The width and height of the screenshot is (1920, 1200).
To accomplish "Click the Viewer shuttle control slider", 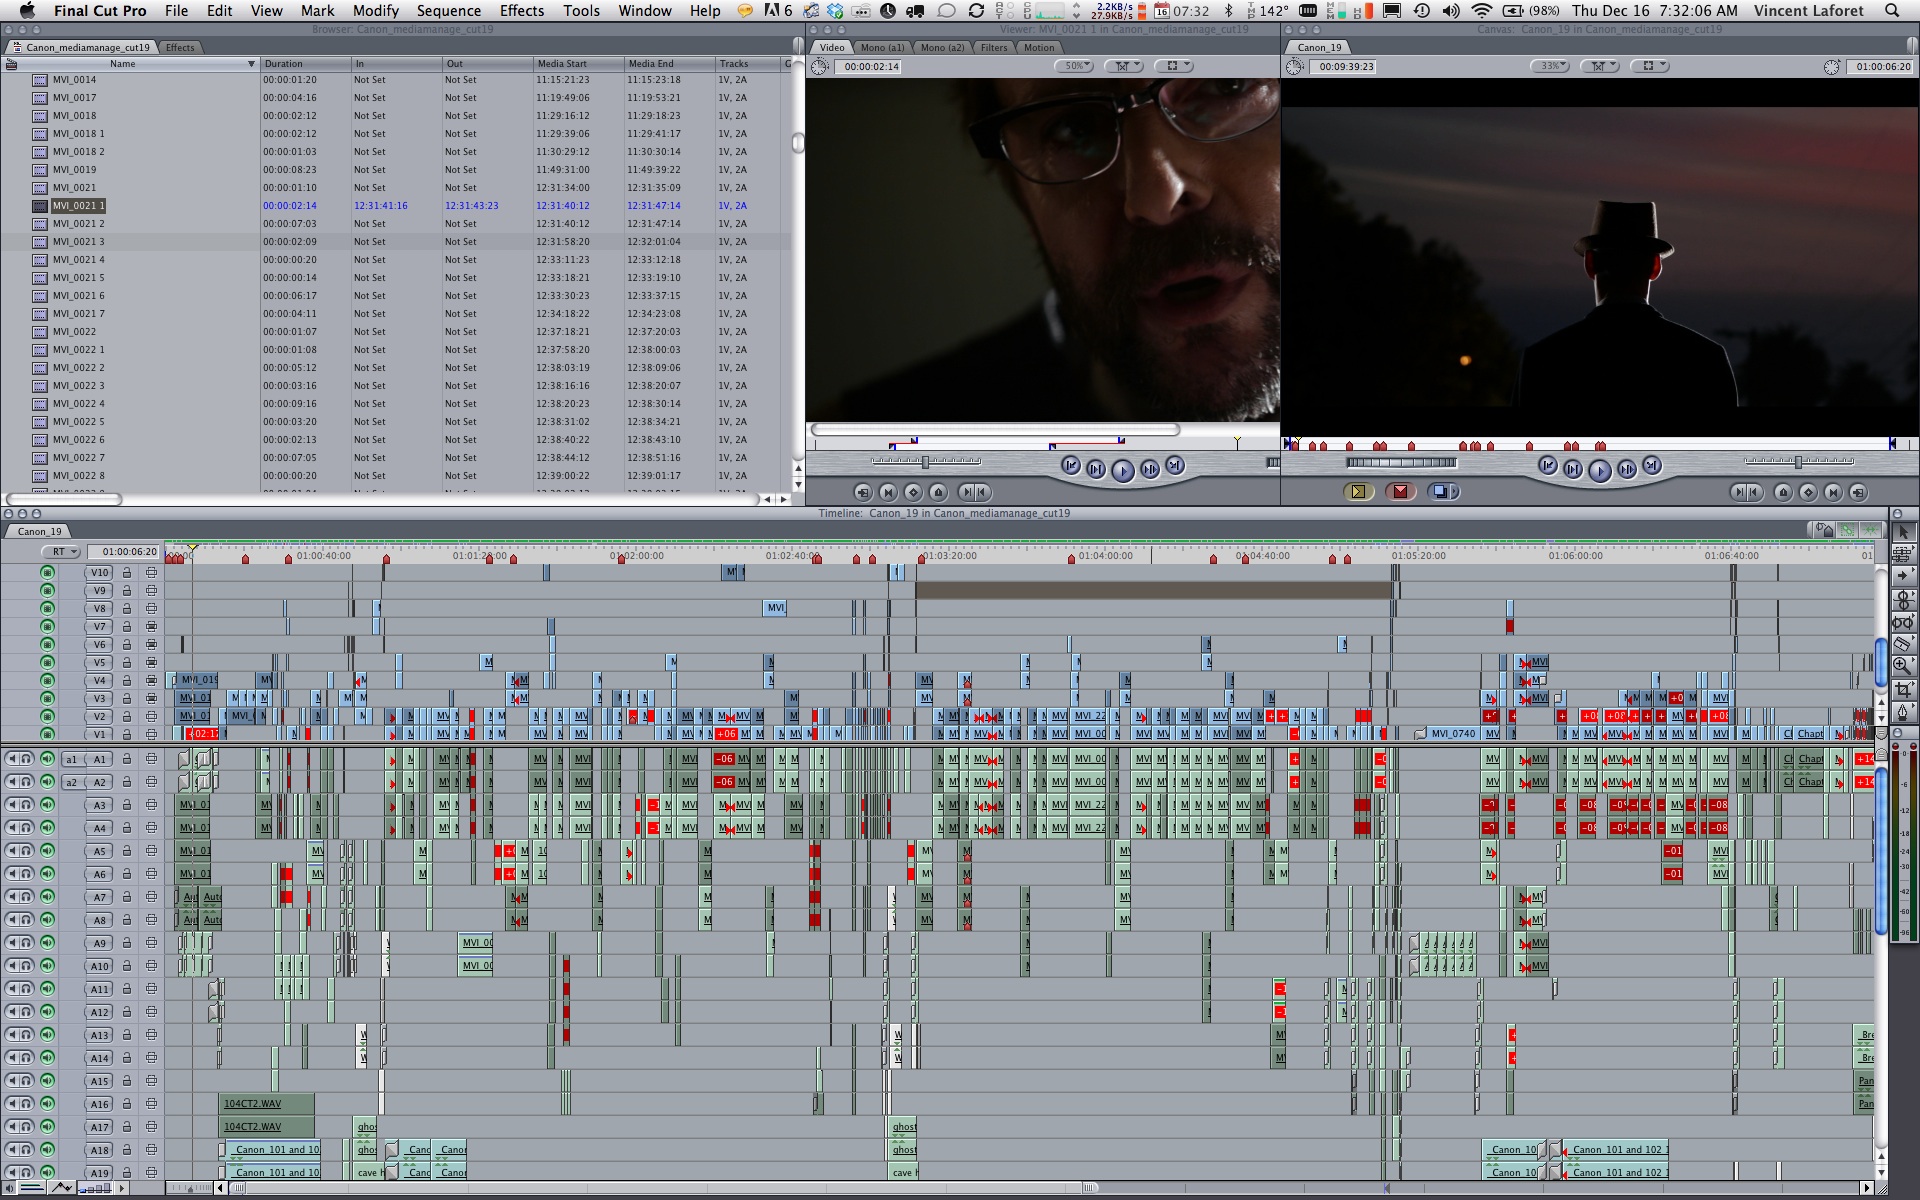I will click(926, 462).
